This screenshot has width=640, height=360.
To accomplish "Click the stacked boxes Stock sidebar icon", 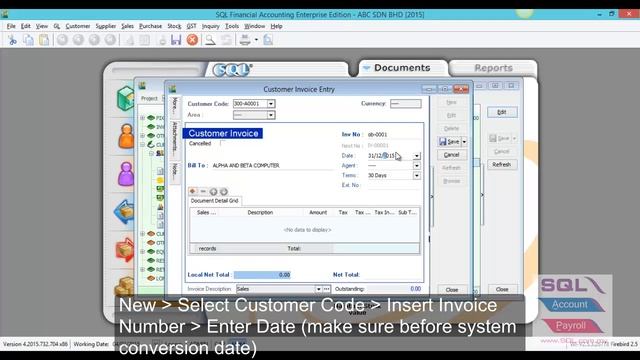I will (x=124, y=286).
